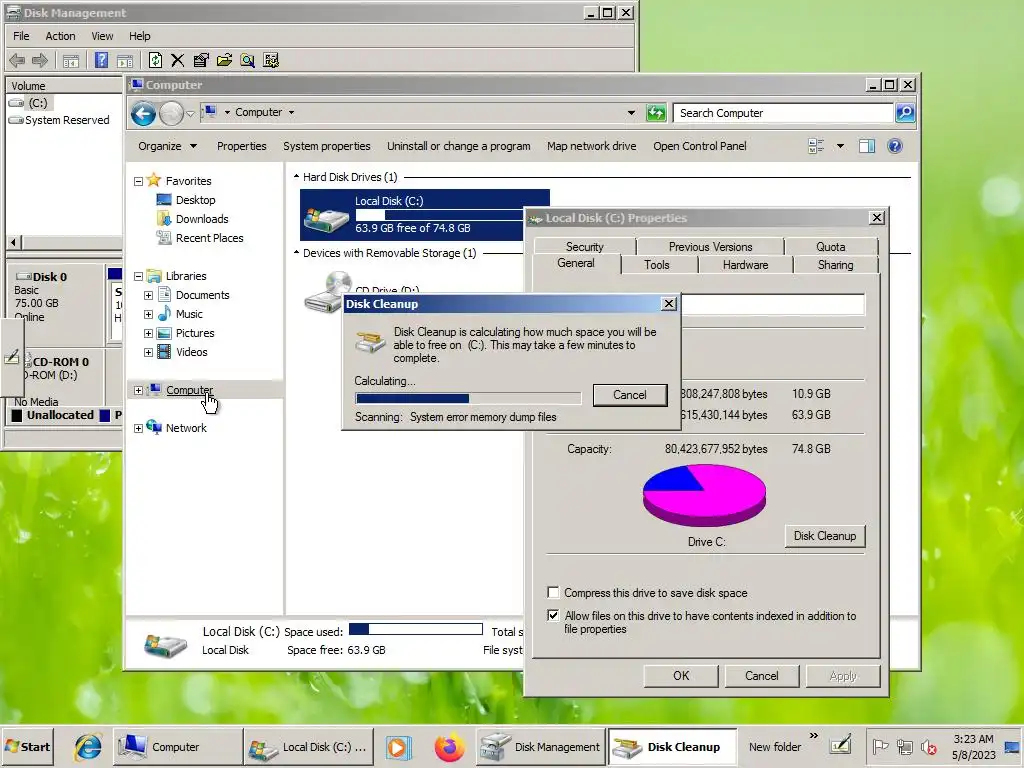1024x768 pixels.
Task: Click the Back arrow in Disk Management toolbar
Action: tap(17, 61)
